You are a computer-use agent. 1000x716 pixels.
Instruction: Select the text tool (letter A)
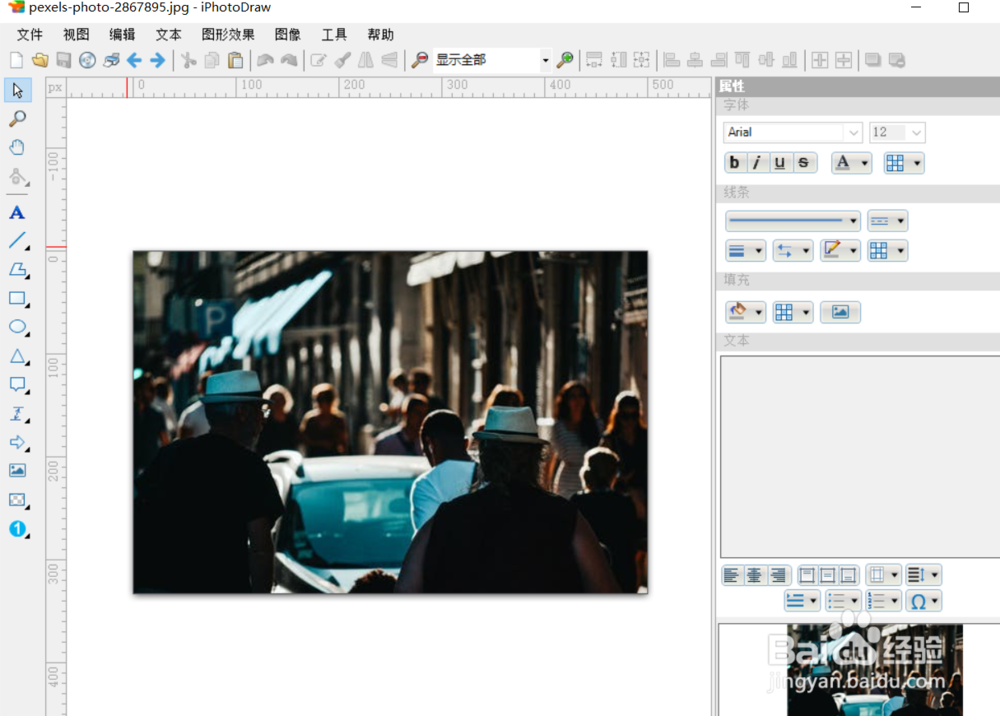click(17, 213)
